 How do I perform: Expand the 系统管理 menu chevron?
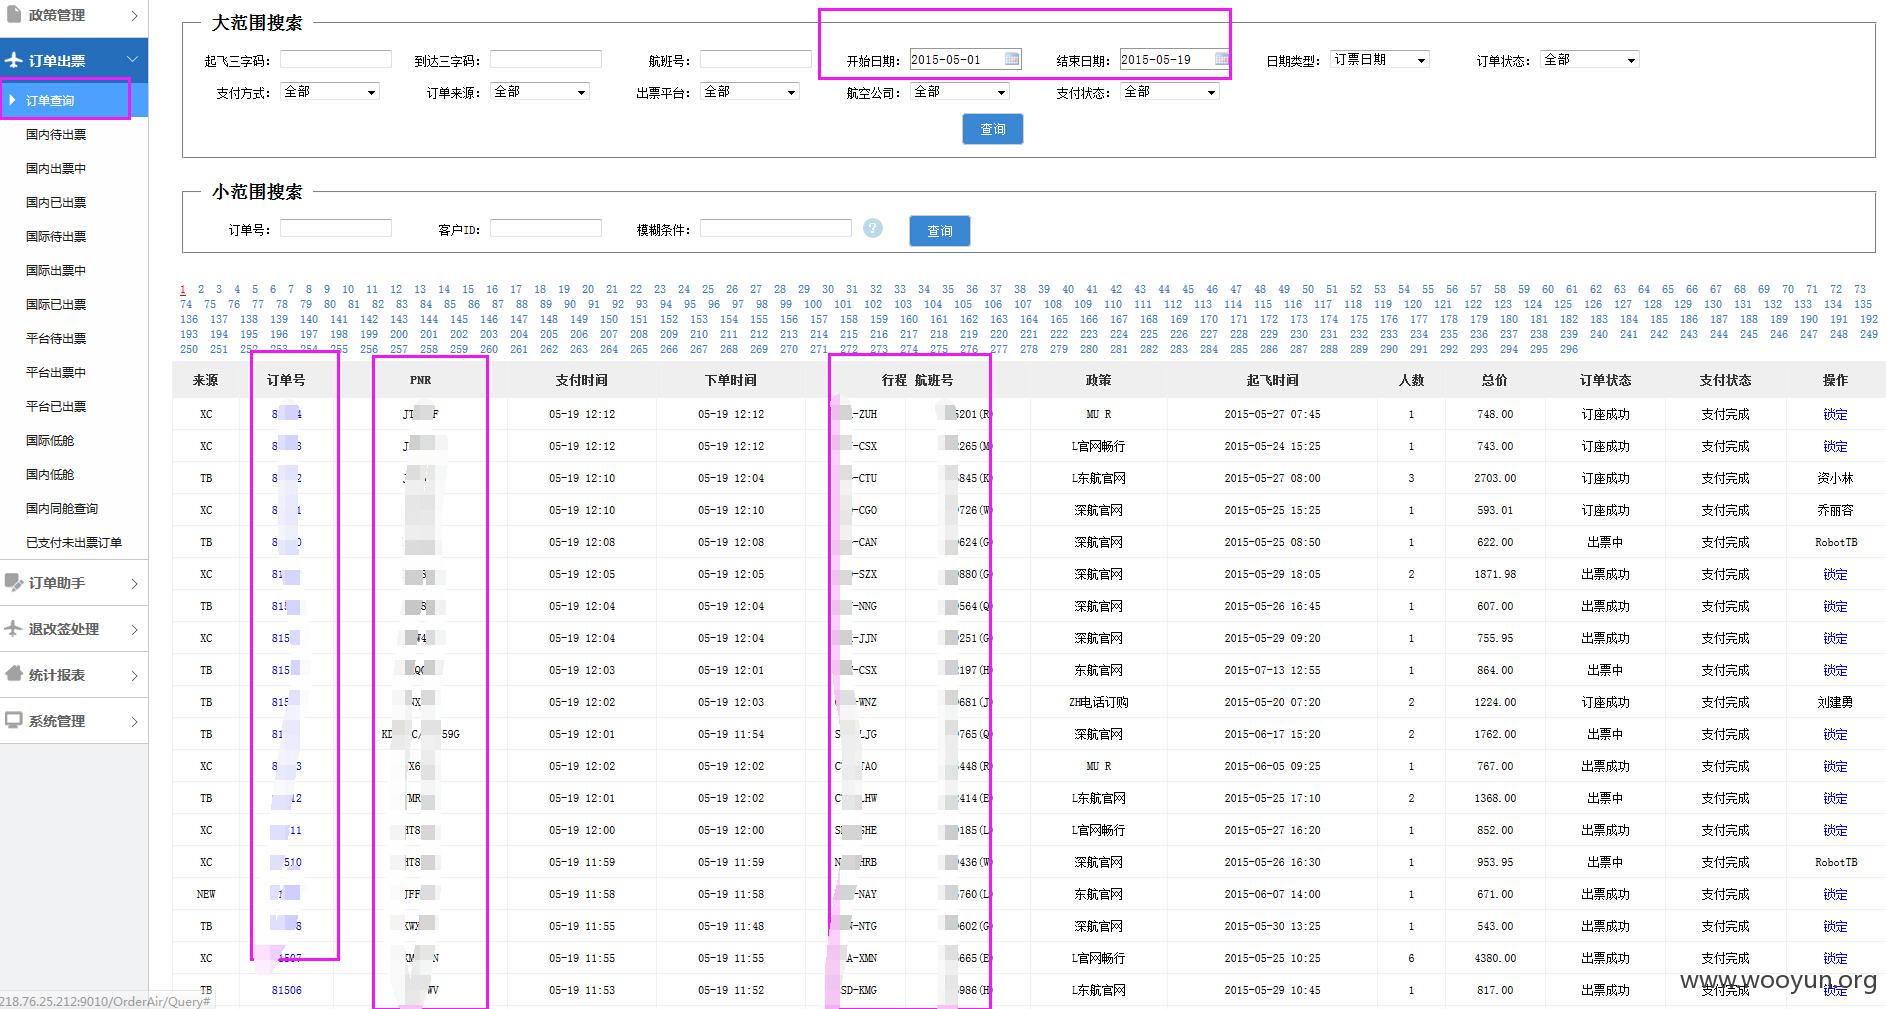[134, 721]
